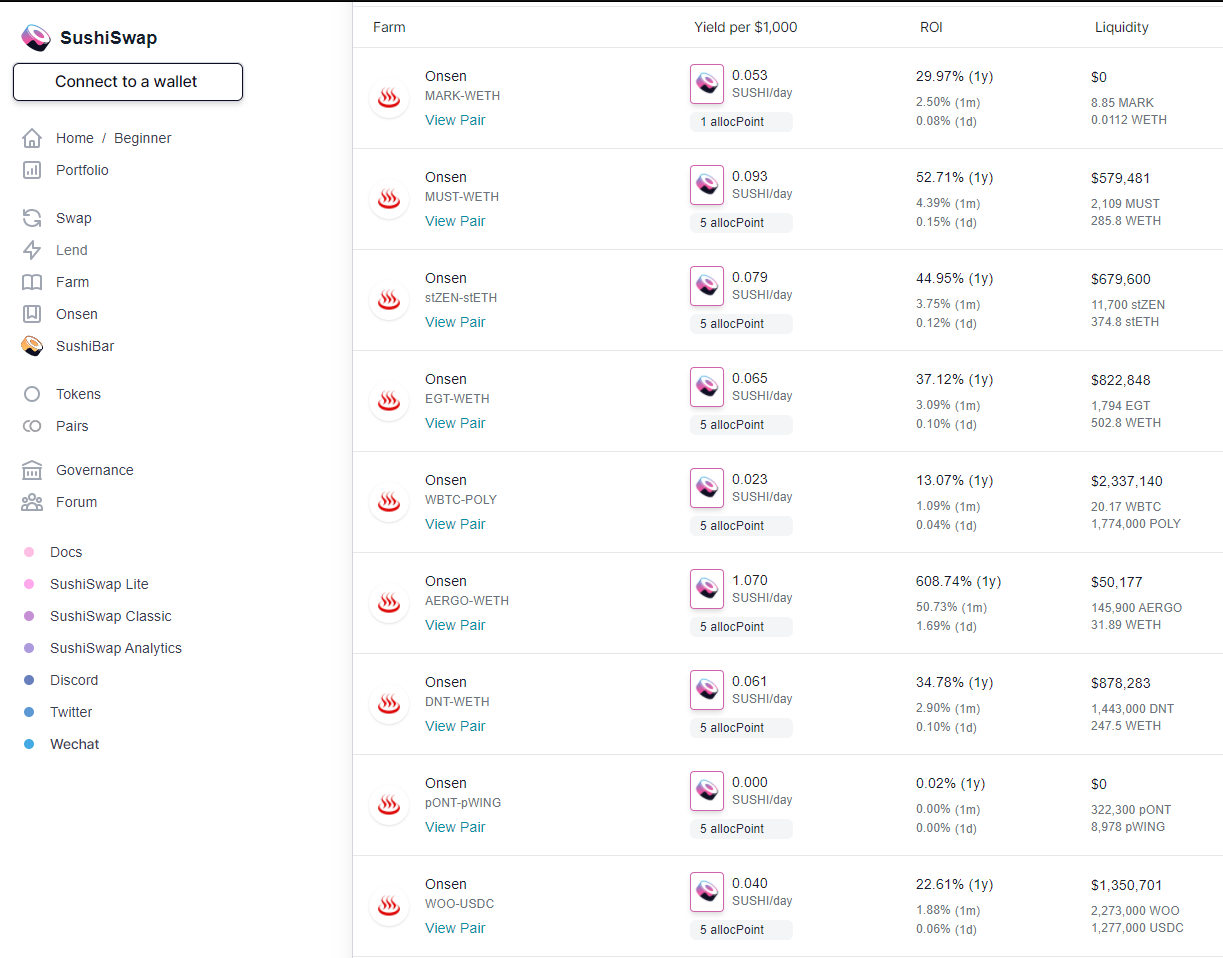Click the onsen icon for WOO-USDC farm

pos(389,906)
